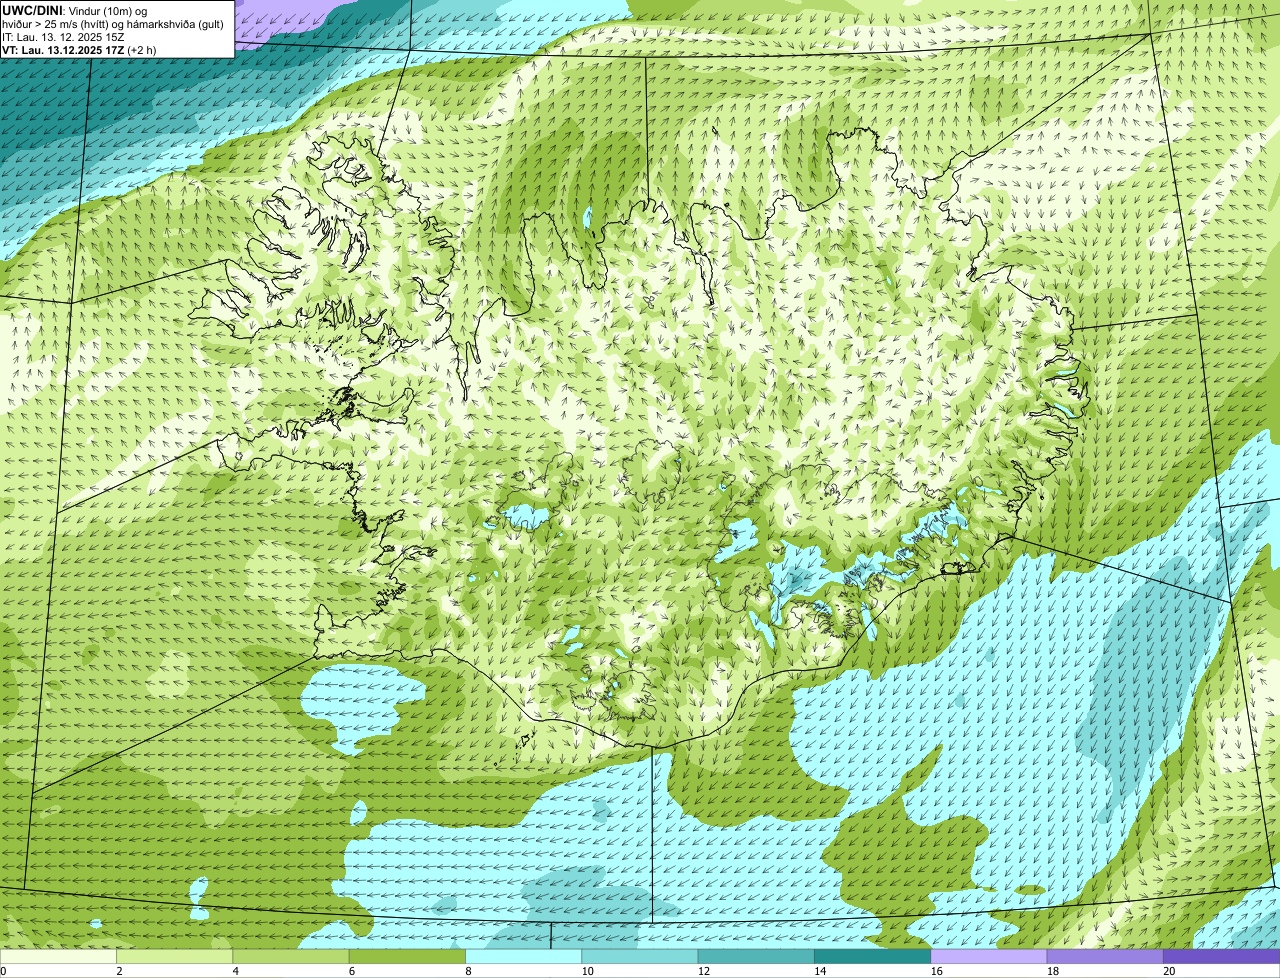Click the legend label "10"
This screenshot has height=978, width=1280.
pos(587,971)
